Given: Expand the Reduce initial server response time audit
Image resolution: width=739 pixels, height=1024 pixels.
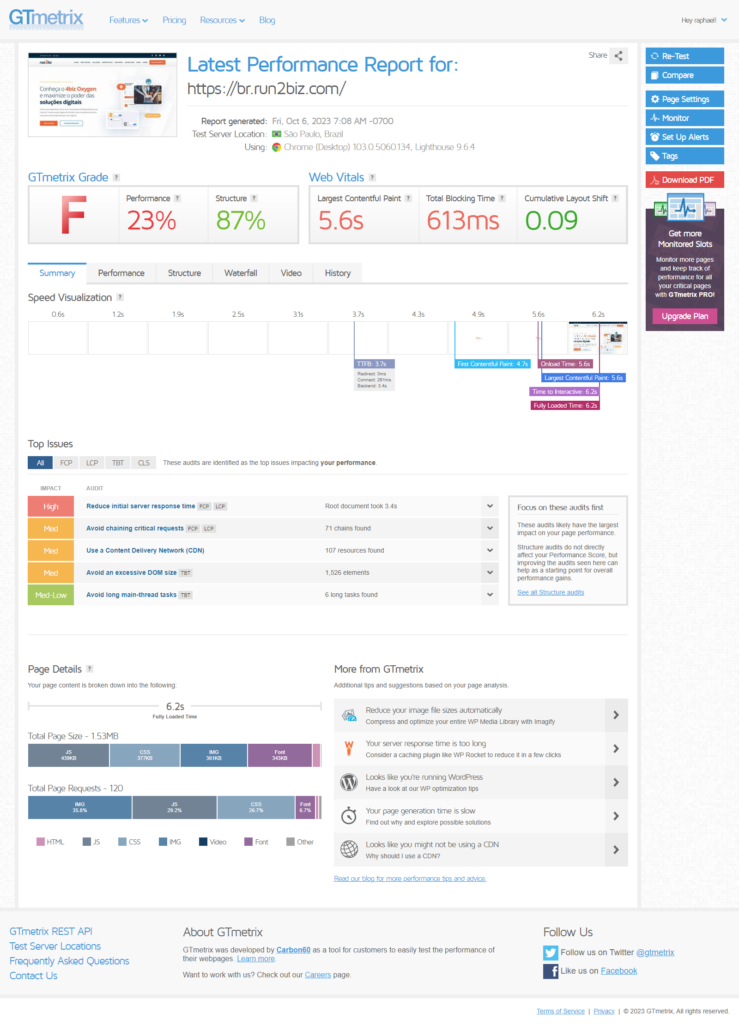Looking at the screenshot, I should tap(489, 506).
